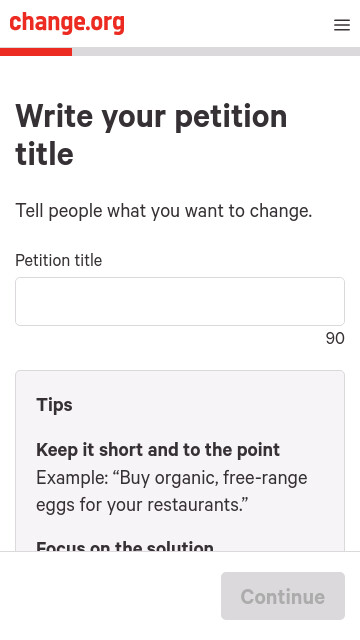Click blank header area between logo and menu
This screenshot has width=360, height=640.
click(x=229, y=24)
